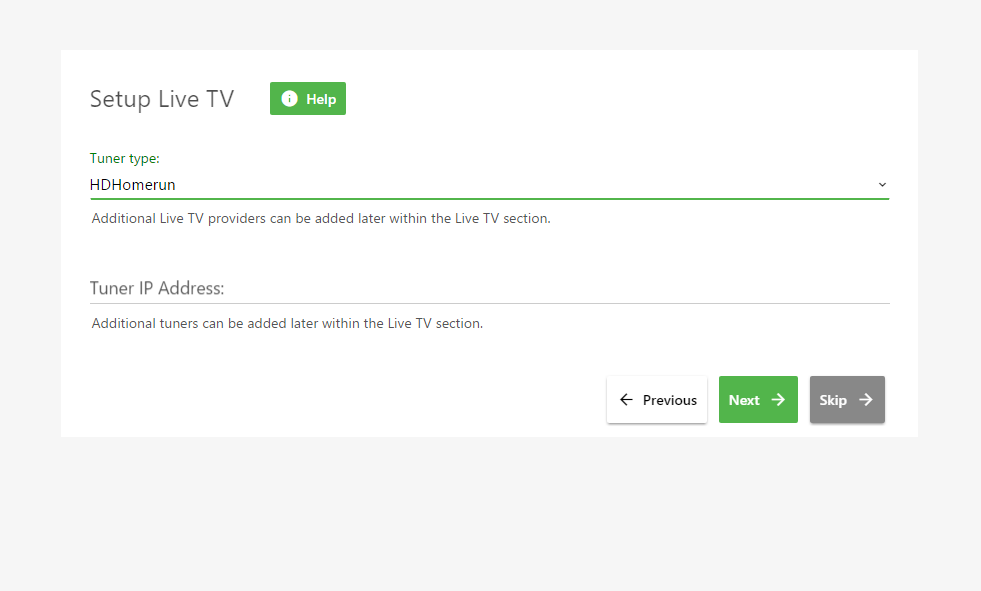Click empty line right of Tuner IP Address
981x591 pixels.
click(x=600, y=288)
